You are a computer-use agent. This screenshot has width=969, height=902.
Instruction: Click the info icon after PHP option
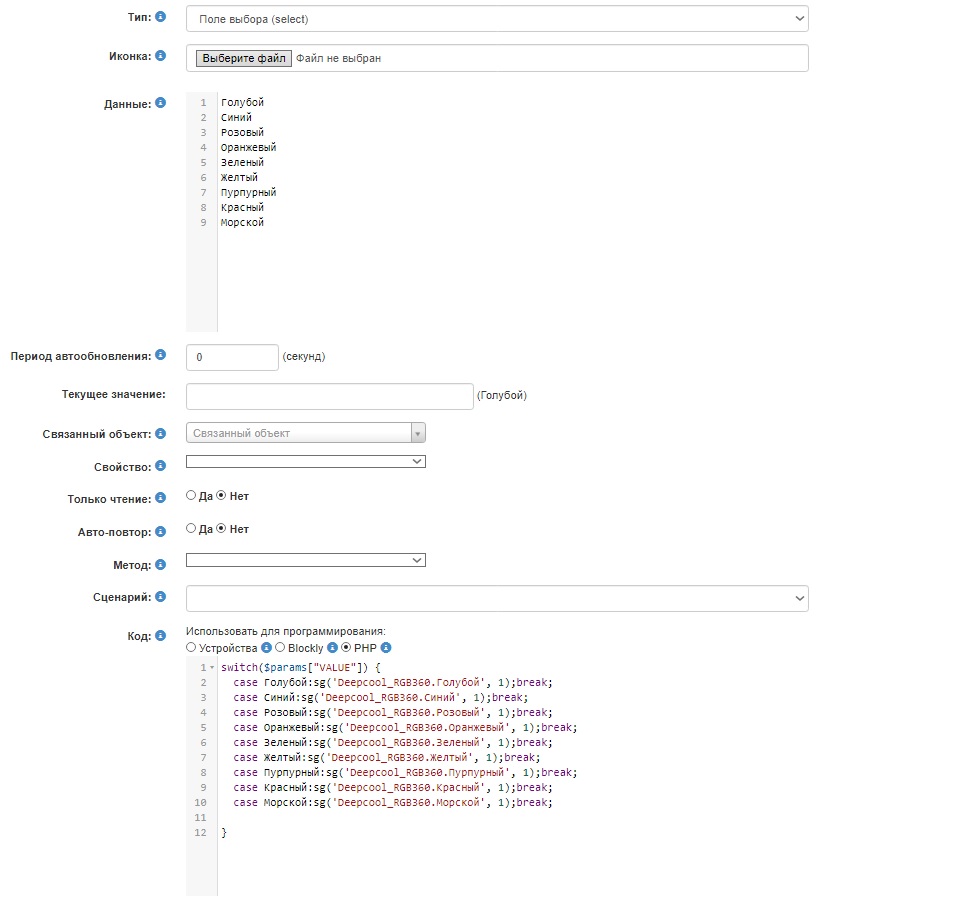point(386,648)
